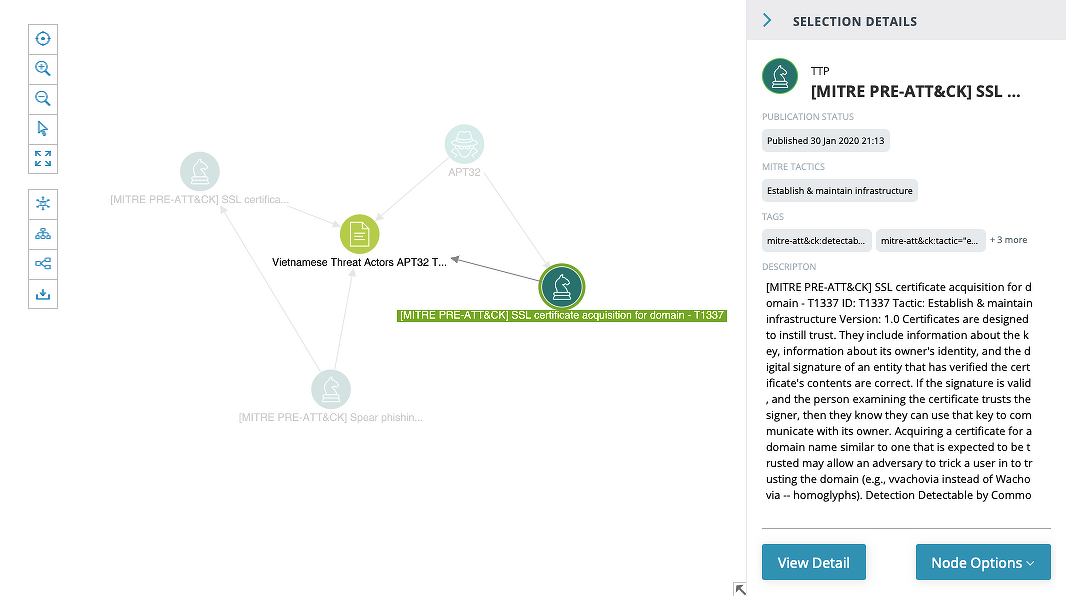Expand the '+ 3 more' tags
1066x596 pixels.
(x=1008, y=240)
